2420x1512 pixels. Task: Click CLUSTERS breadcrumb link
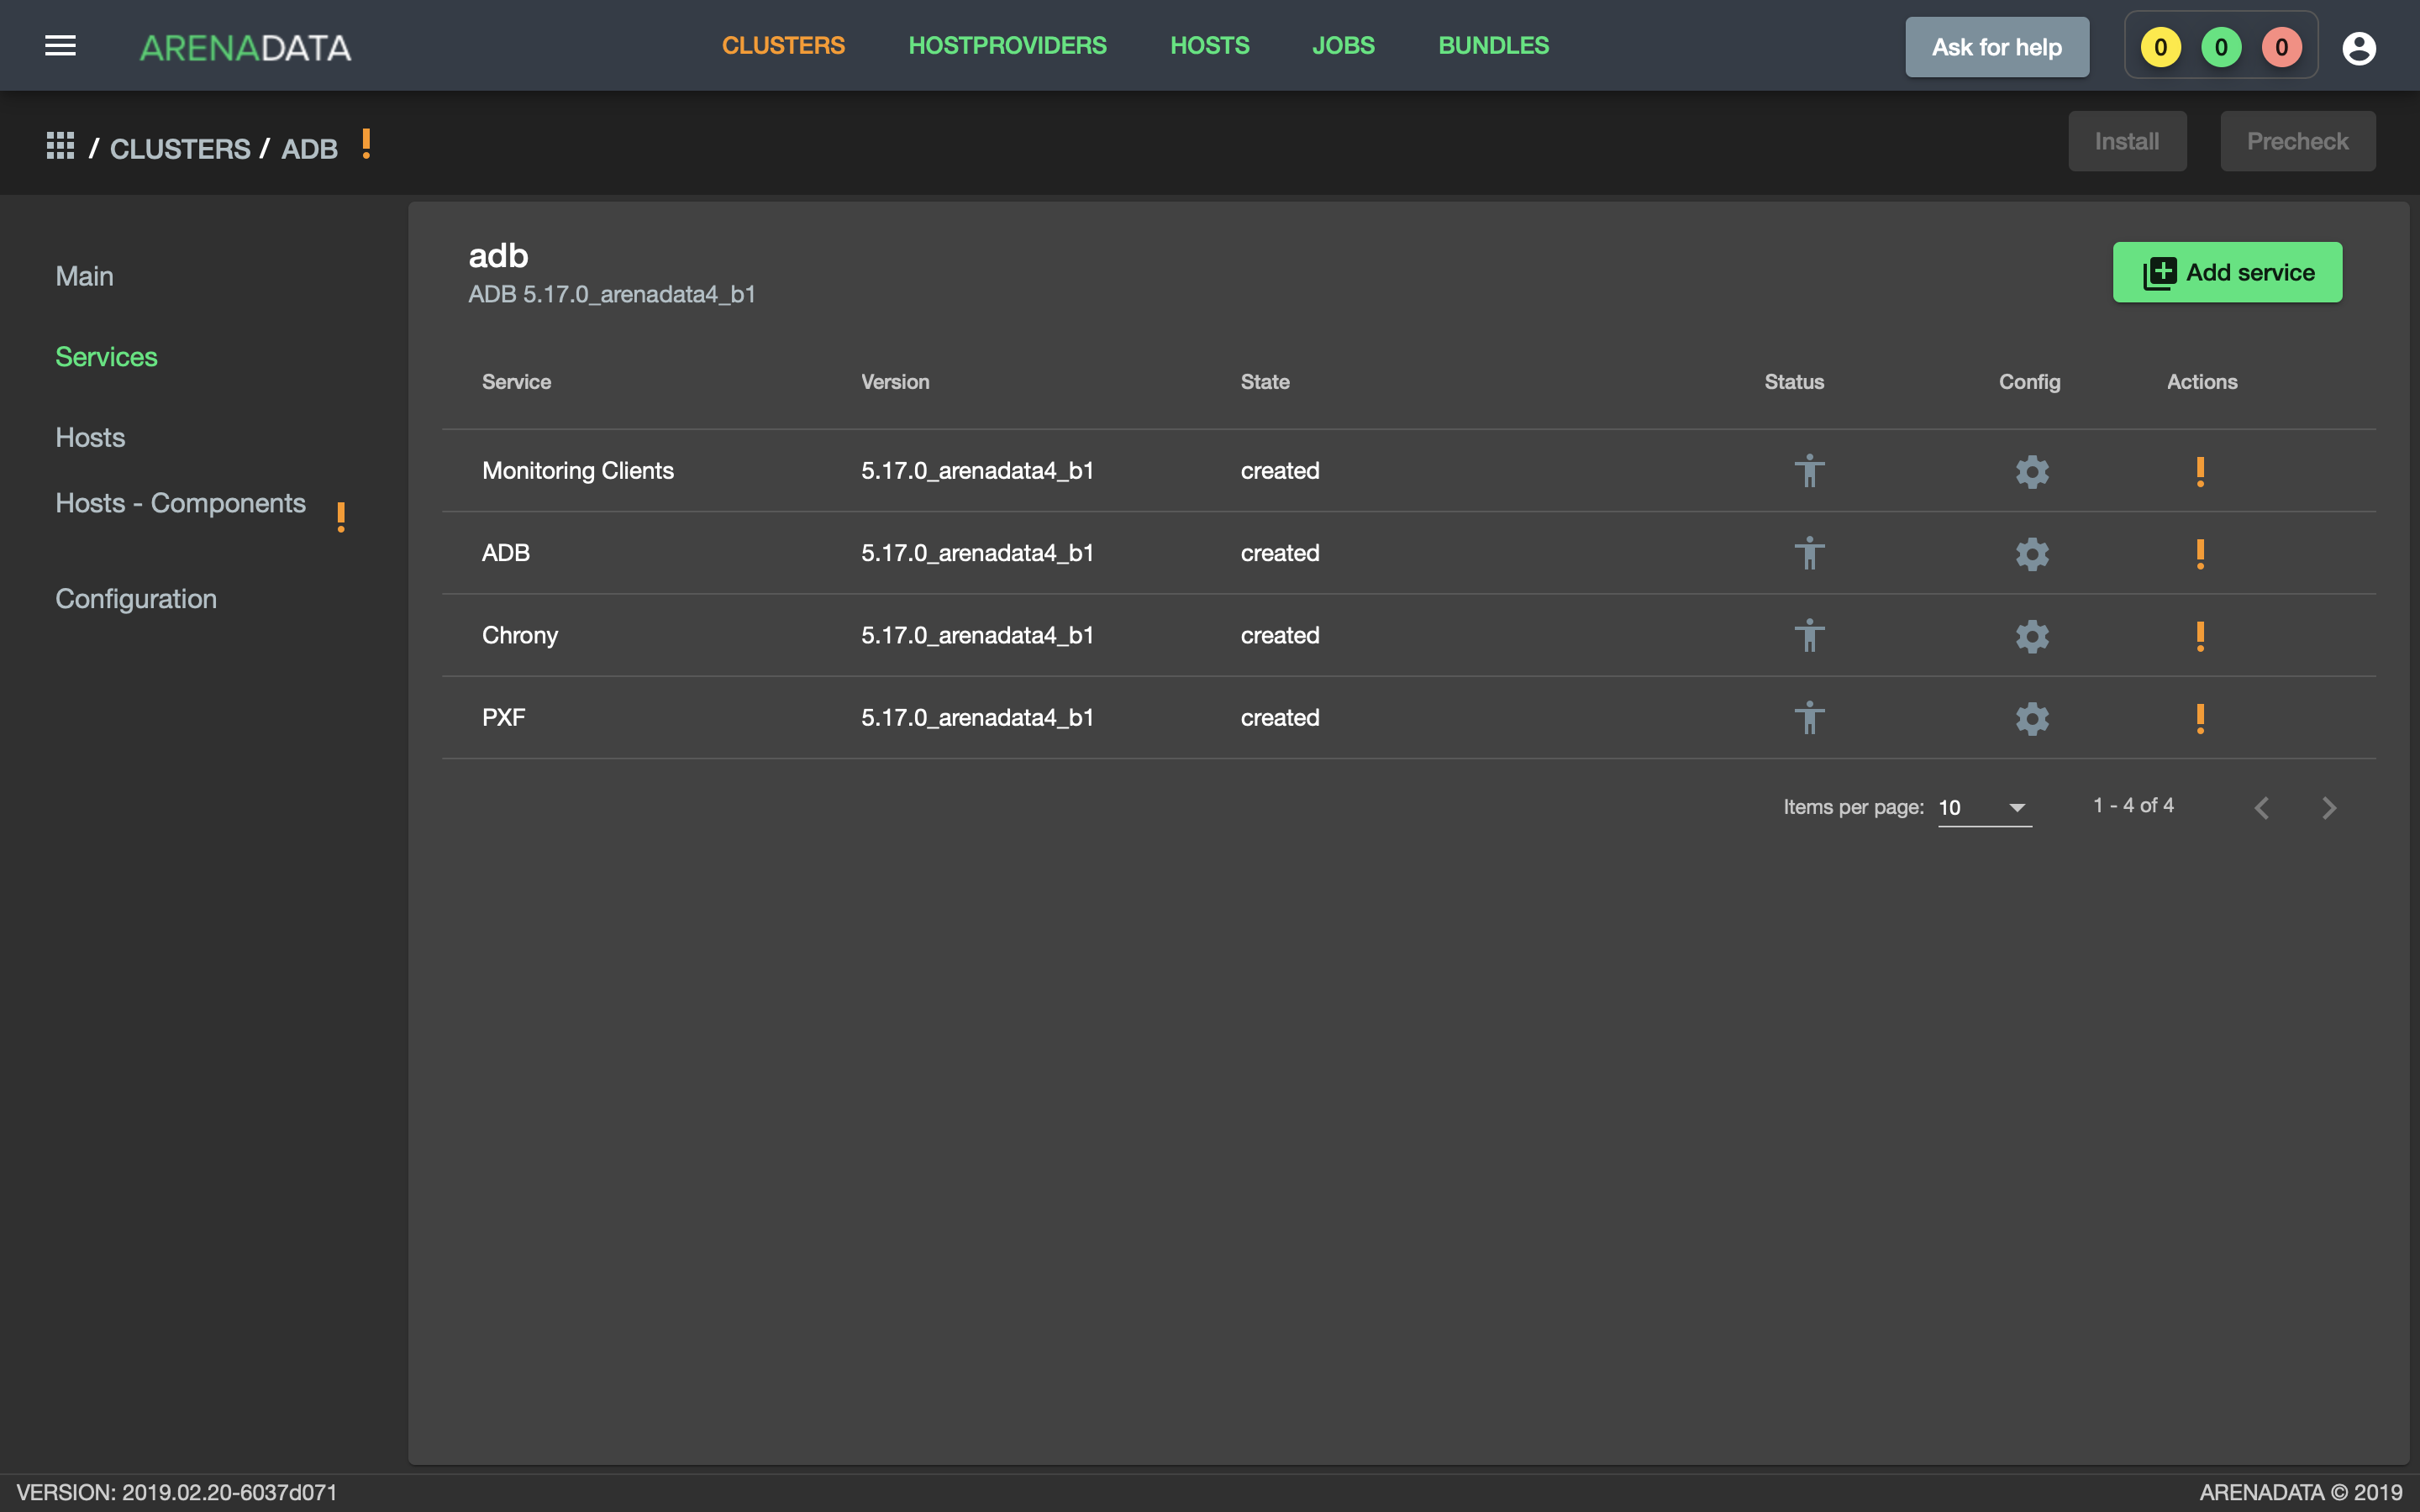click(x=180, y=149)
